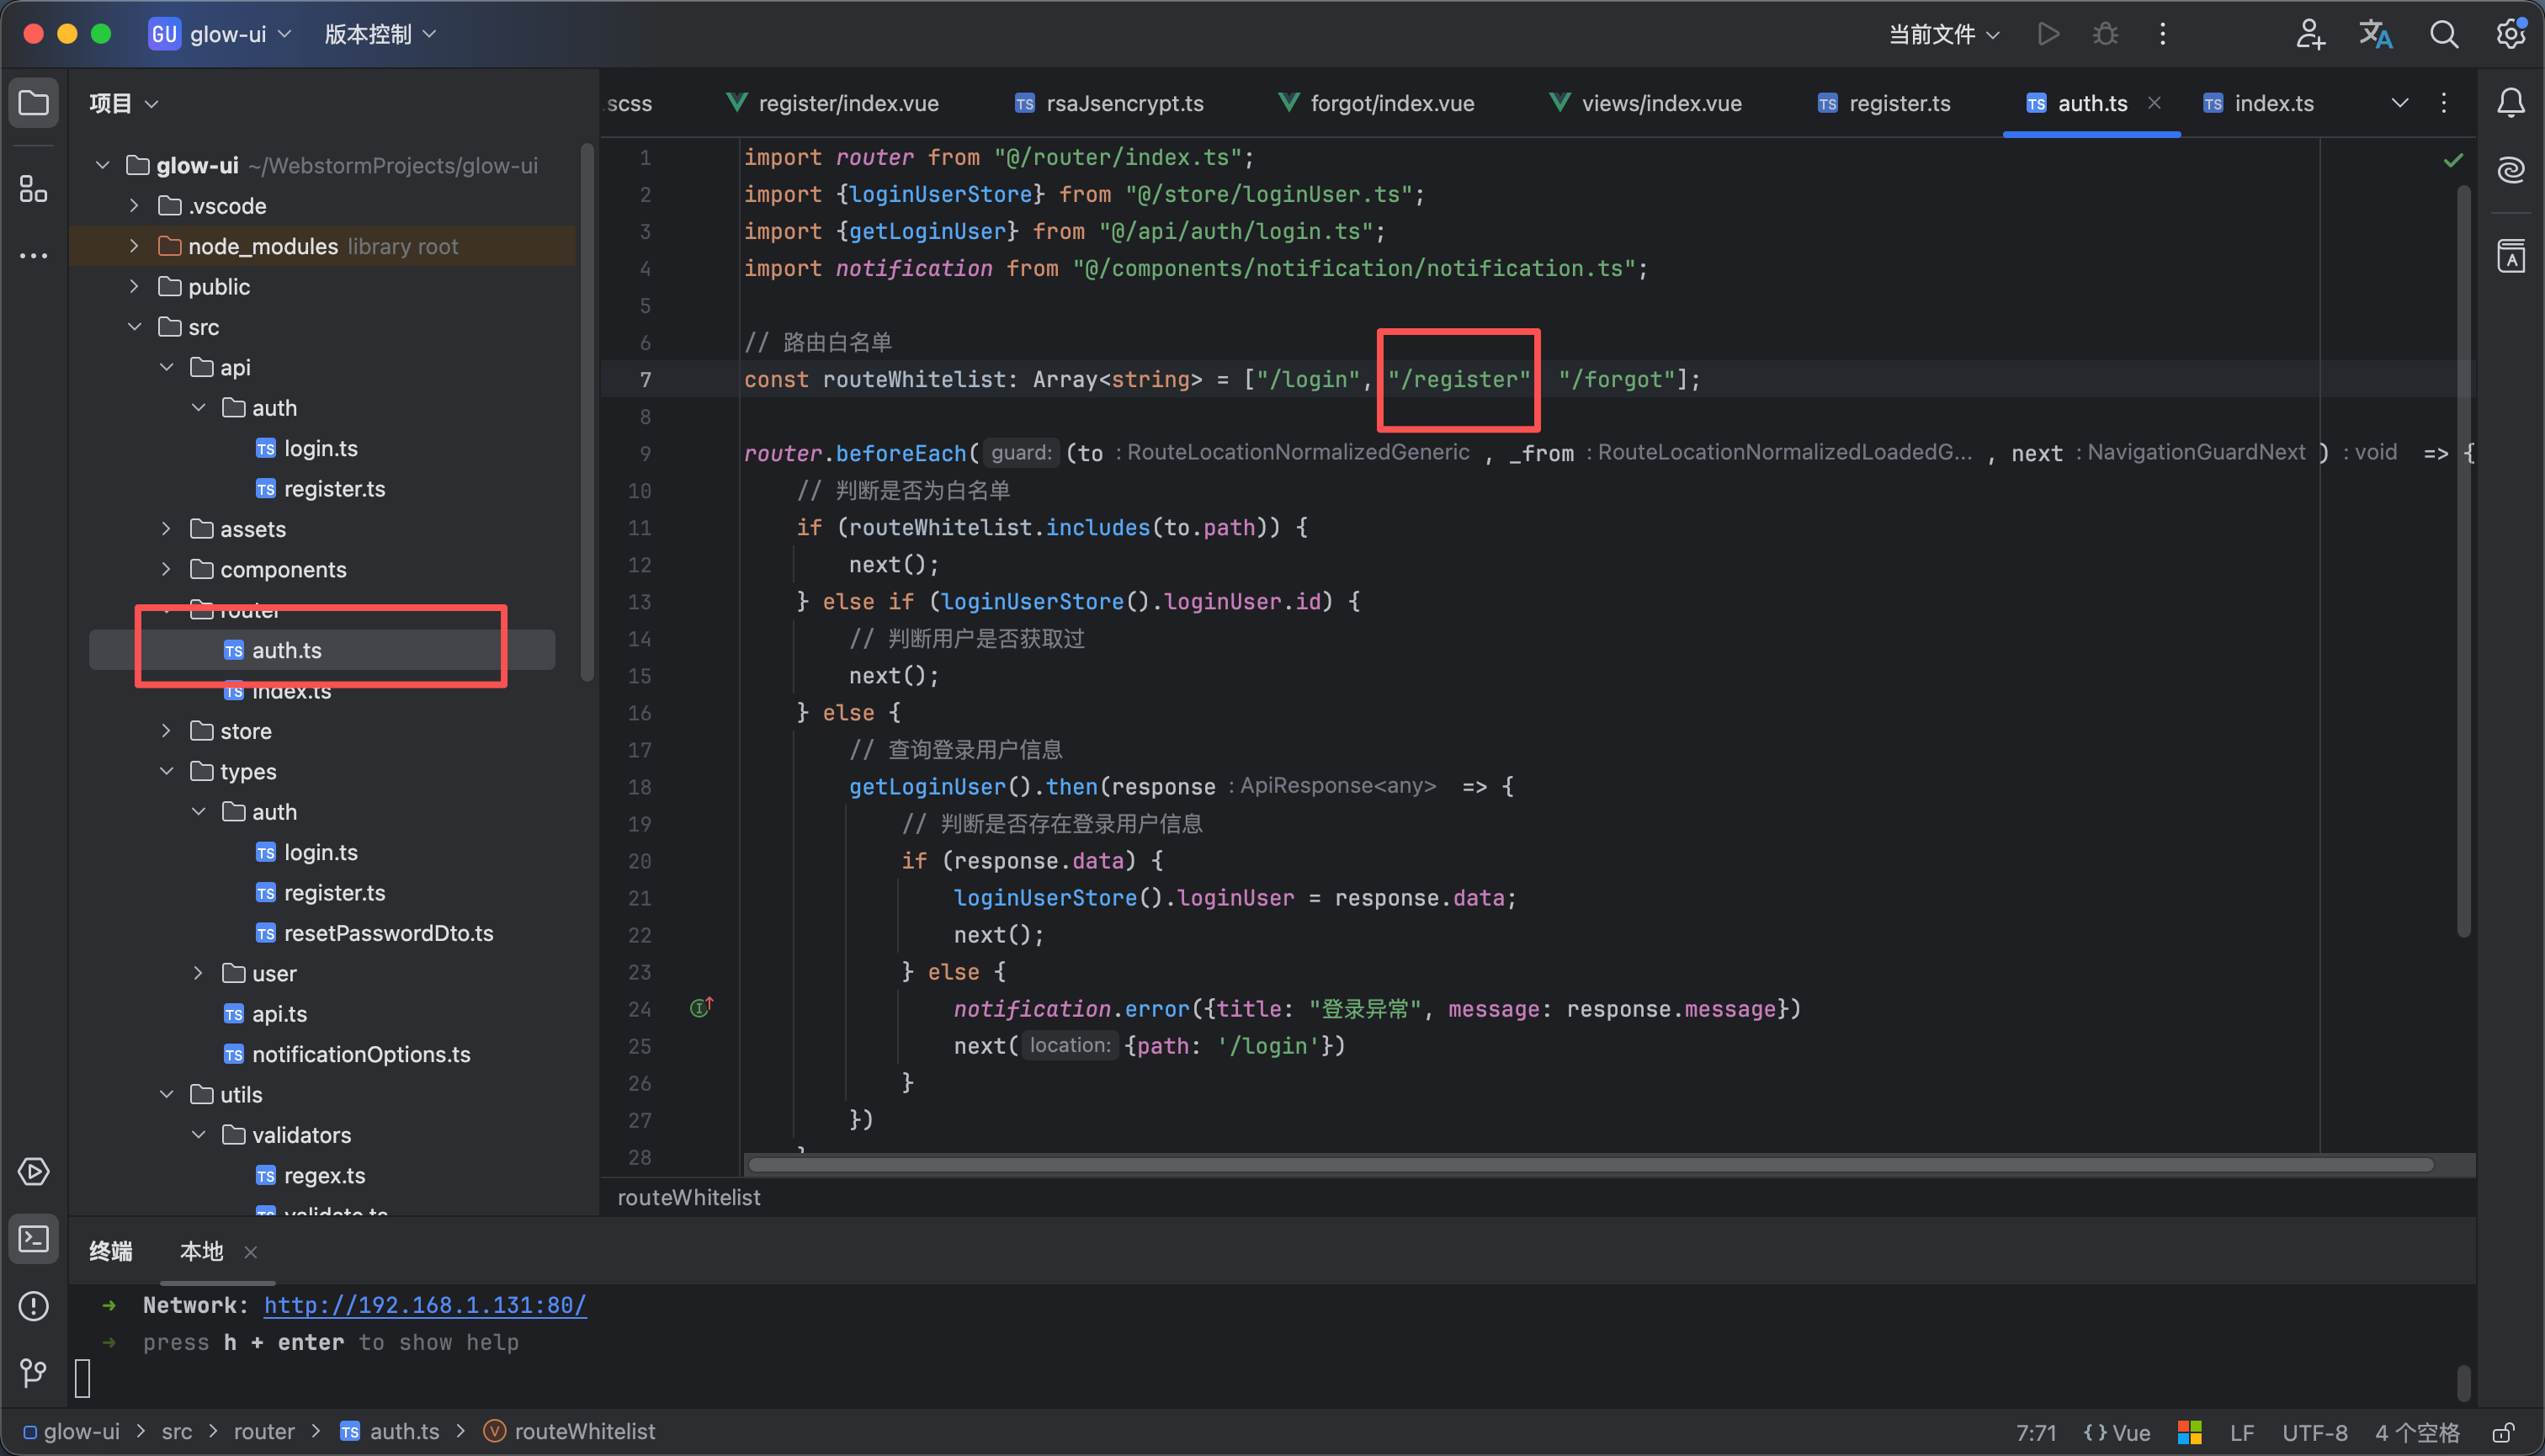Viewport: 2545px width, 1456px height.
Task: Open the Problems tool window icon
Action: pos(33,1306)
